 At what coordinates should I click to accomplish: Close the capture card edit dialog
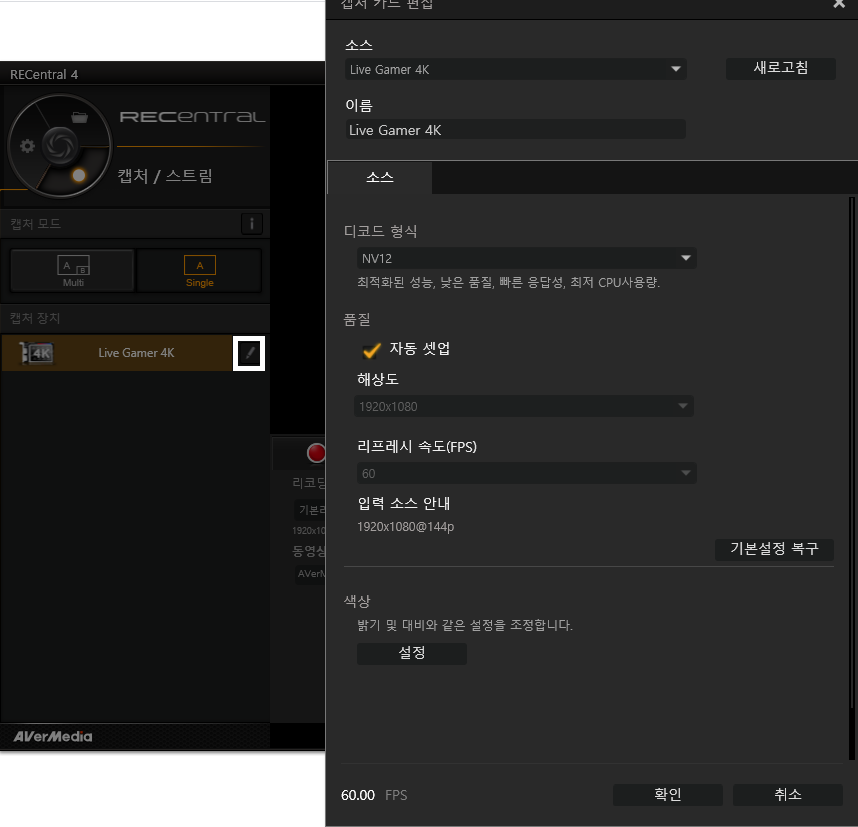click(x=839, y=4)
